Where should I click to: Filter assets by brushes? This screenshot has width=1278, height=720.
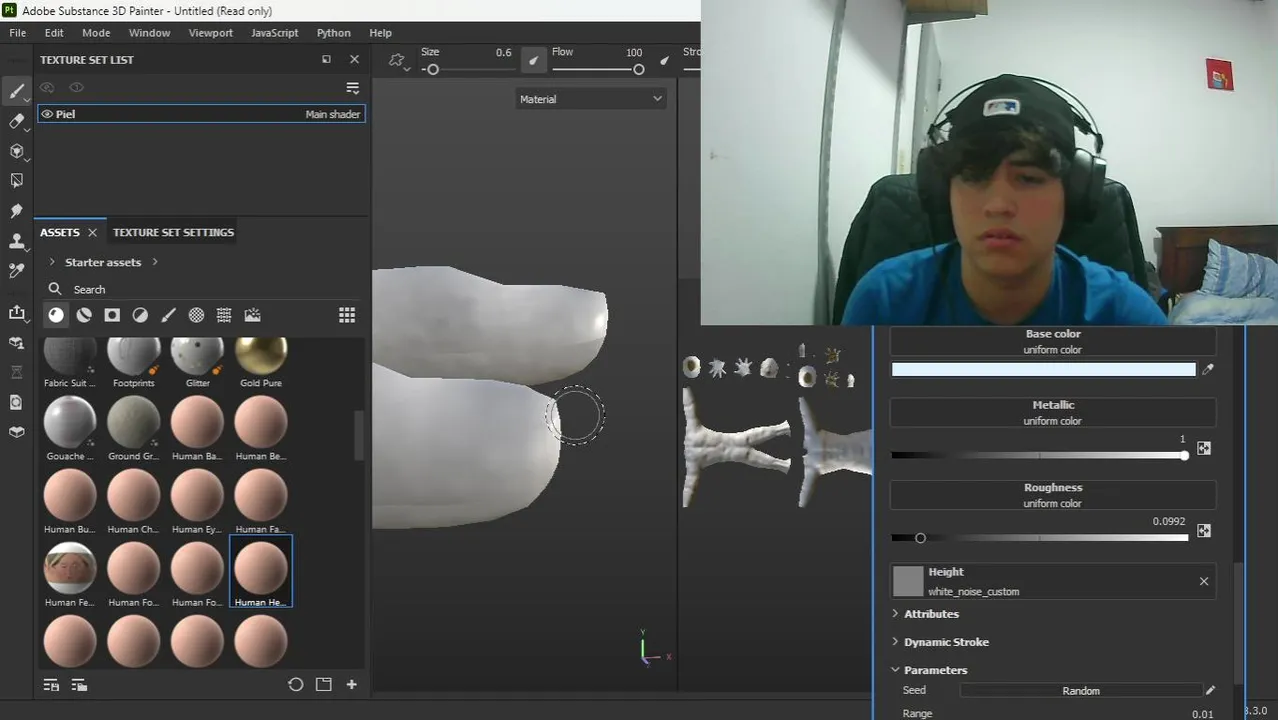click(x=168, y=315)
